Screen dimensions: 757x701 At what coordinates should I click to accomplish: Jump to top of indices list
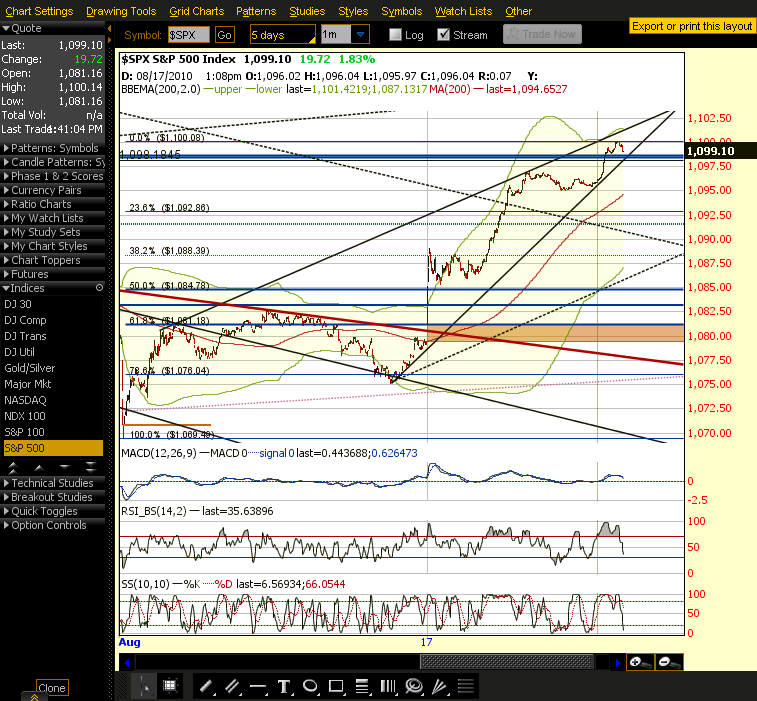(14, 467)
